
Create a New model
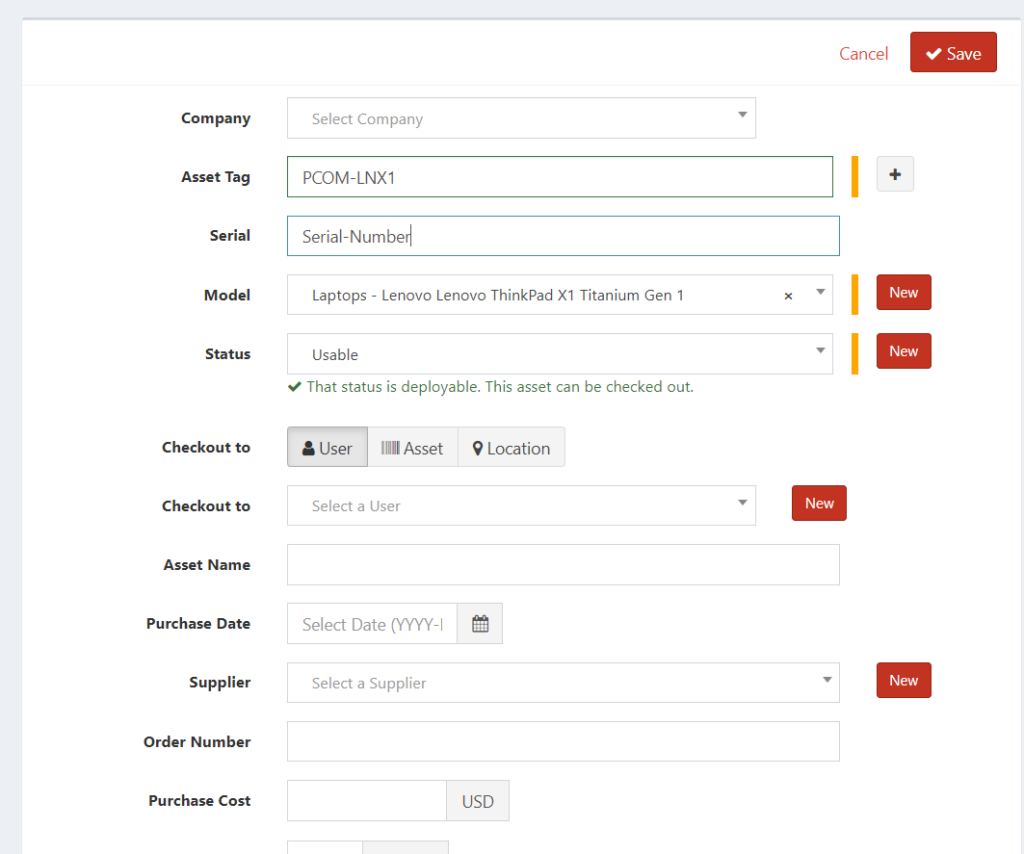point(903,293)
